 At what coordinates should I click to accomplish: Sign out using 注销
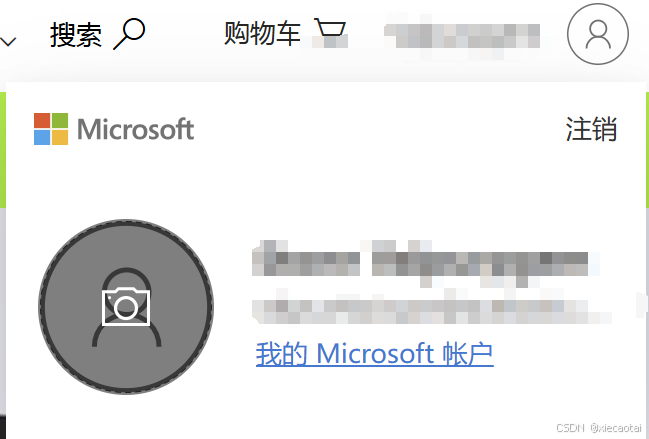click(591, 129)
